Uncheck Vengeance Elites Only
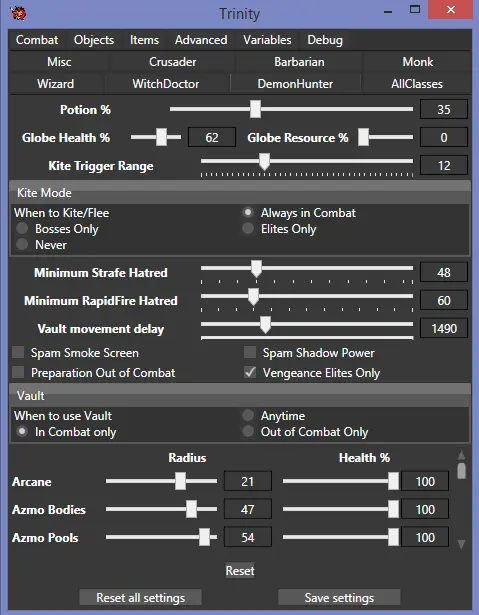Image resolution: width=479 pixels, height=615 pixels. tap(250, 372)
